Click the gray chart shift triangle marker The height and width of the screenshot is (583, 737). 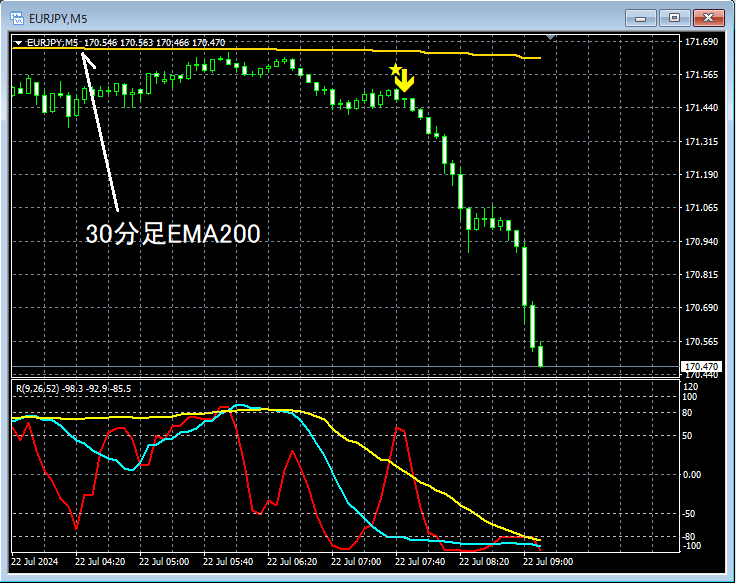[x=551, y=37]
